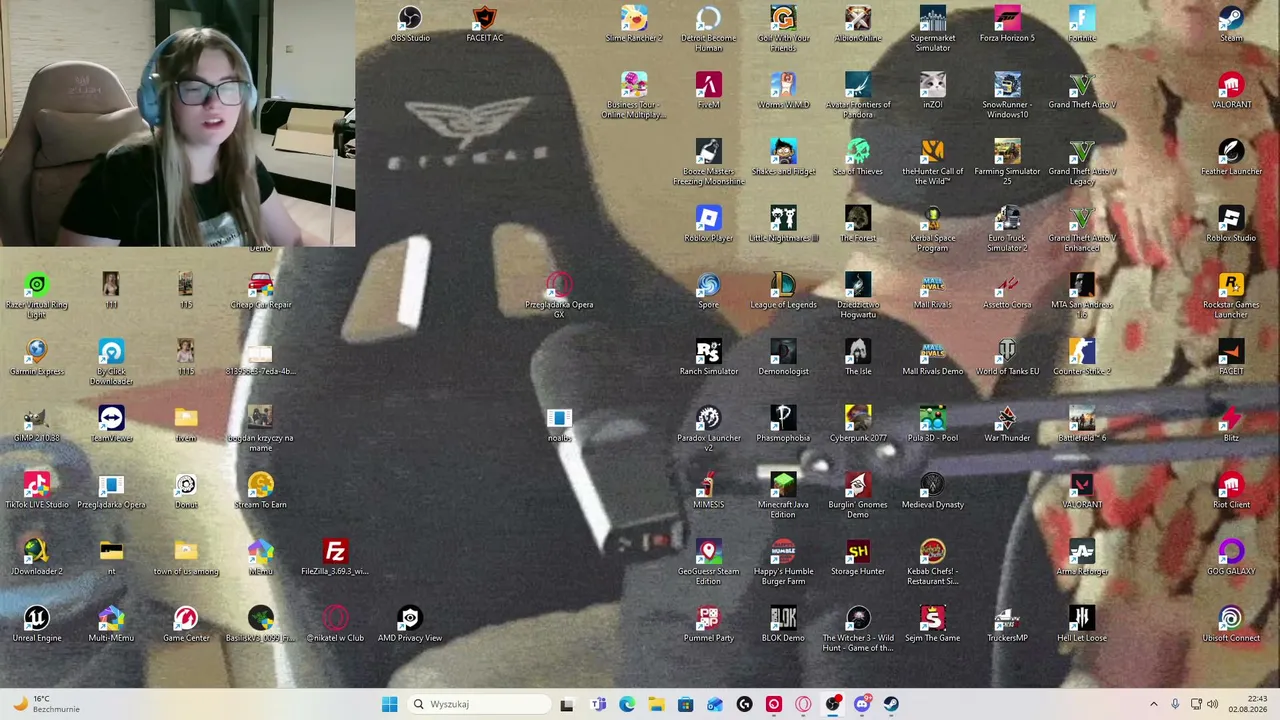Open the Windows Start menu
The height and width of the screenshot is (720, 1280).
point(389,704)
